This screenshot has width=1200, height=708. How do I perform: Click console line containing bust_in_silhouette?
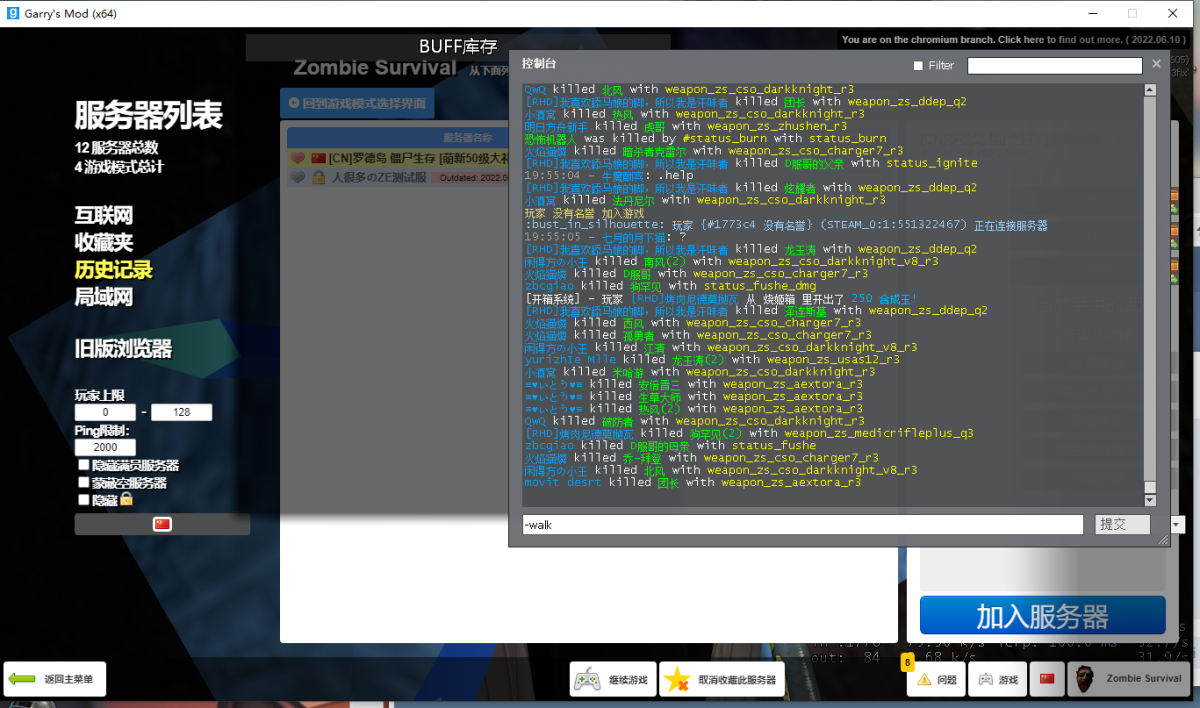click(785, 225)
